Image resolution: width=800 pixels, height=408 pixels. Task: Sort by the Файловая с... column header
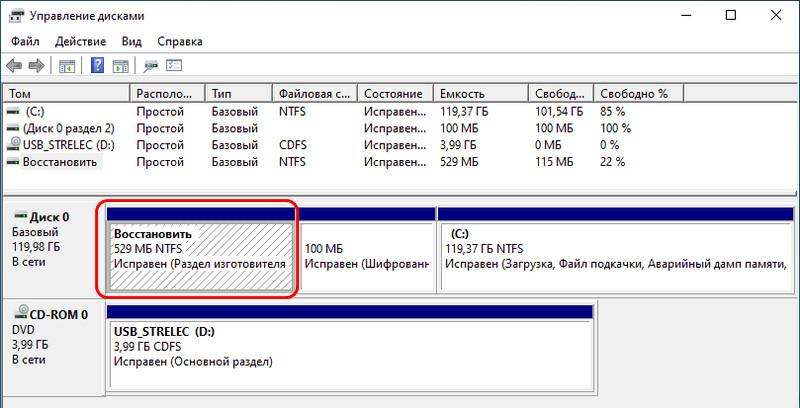click(315, 93)
